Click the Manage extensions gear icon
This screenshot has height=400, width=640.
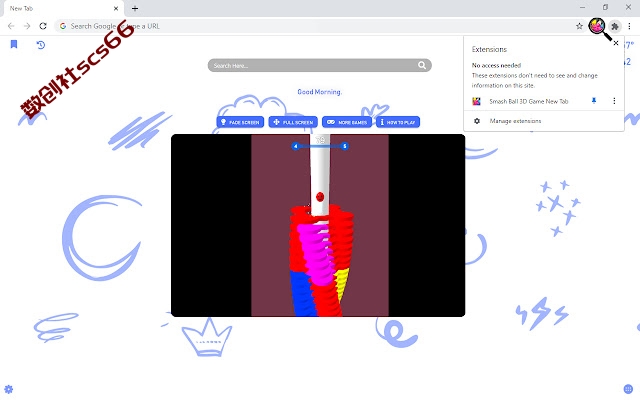pyautogui.click(x=477, y=121)
